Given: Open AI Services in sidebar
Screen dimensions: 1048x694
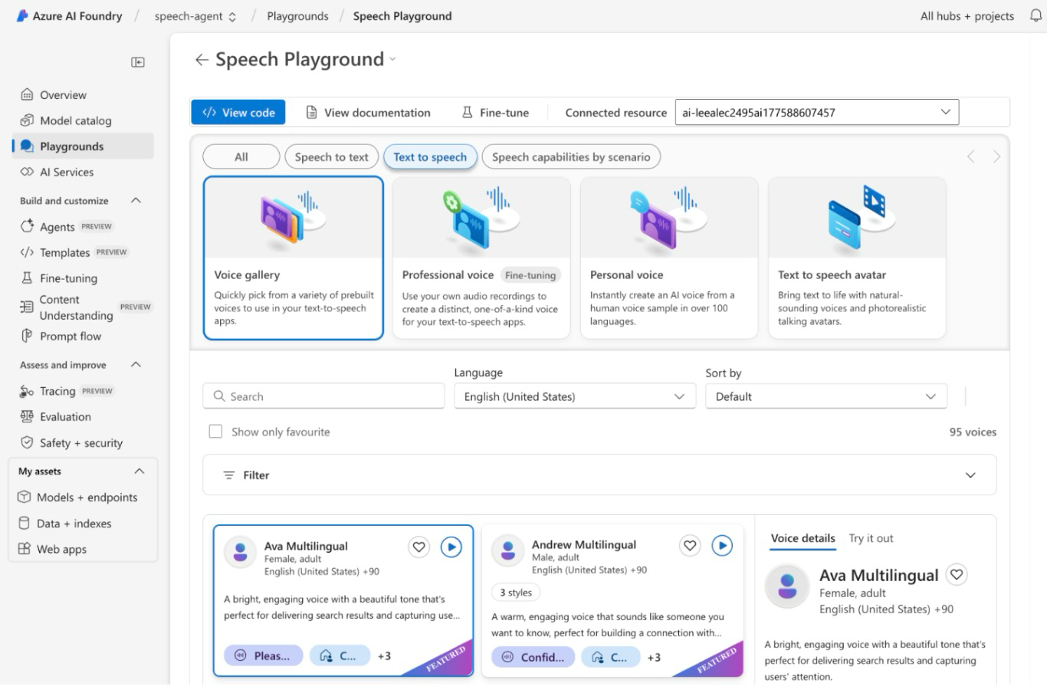Looking at the screenshot, I should point(57,172).
